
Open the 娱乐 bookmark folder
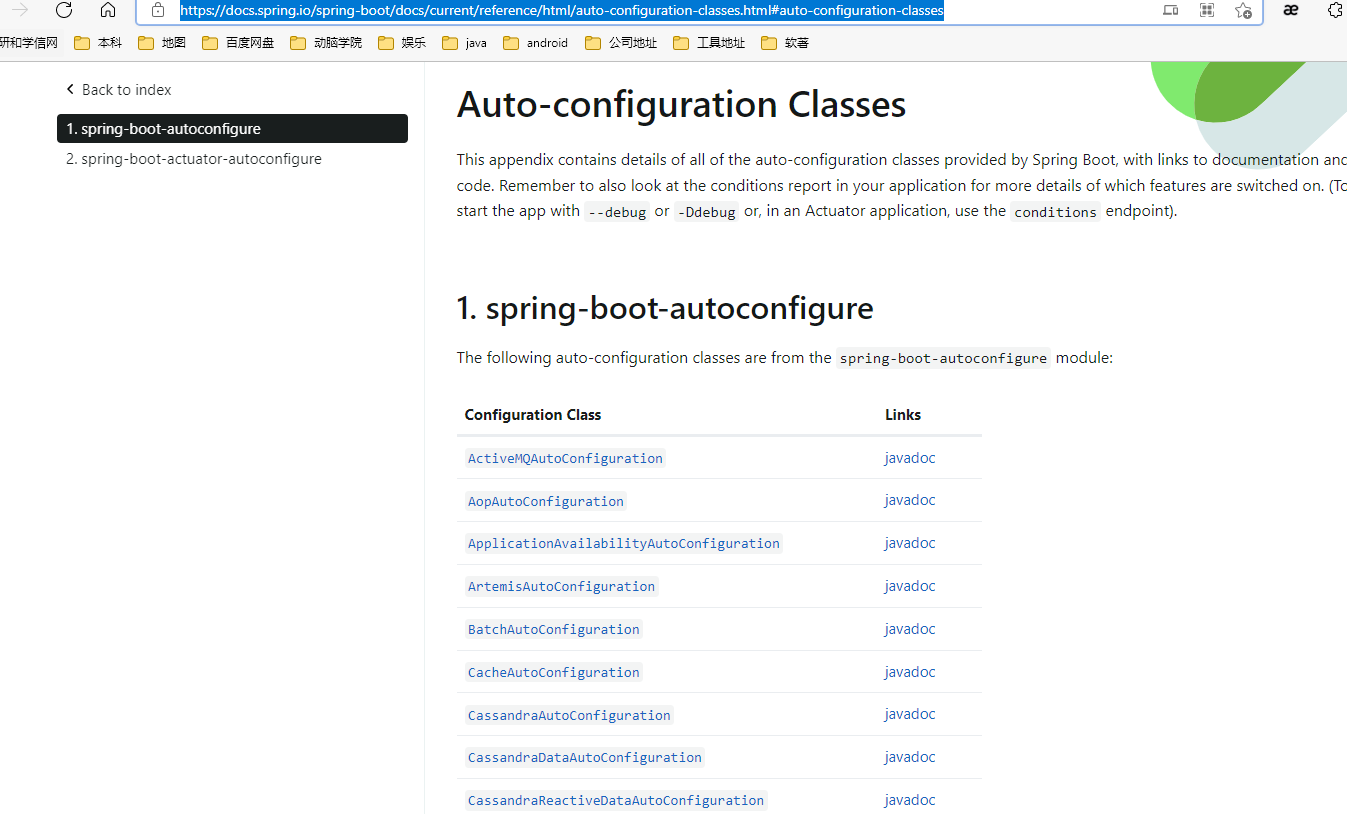[x=402, y=43]
